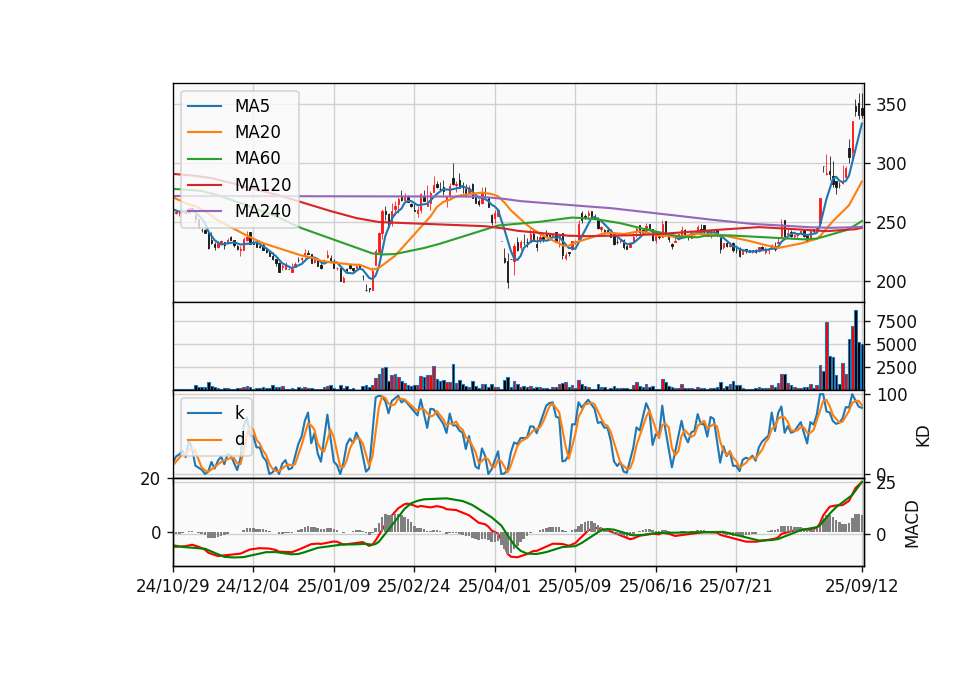960x690 pixels.
Task: Click the 24/10/29 date label
Action: (173, 586)
